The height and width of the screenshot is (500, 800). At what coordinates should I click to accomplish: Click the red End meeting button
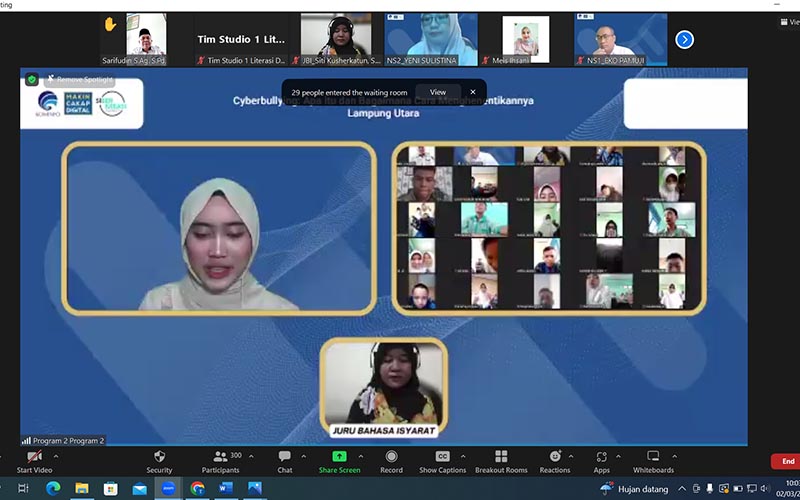point(785,461)
